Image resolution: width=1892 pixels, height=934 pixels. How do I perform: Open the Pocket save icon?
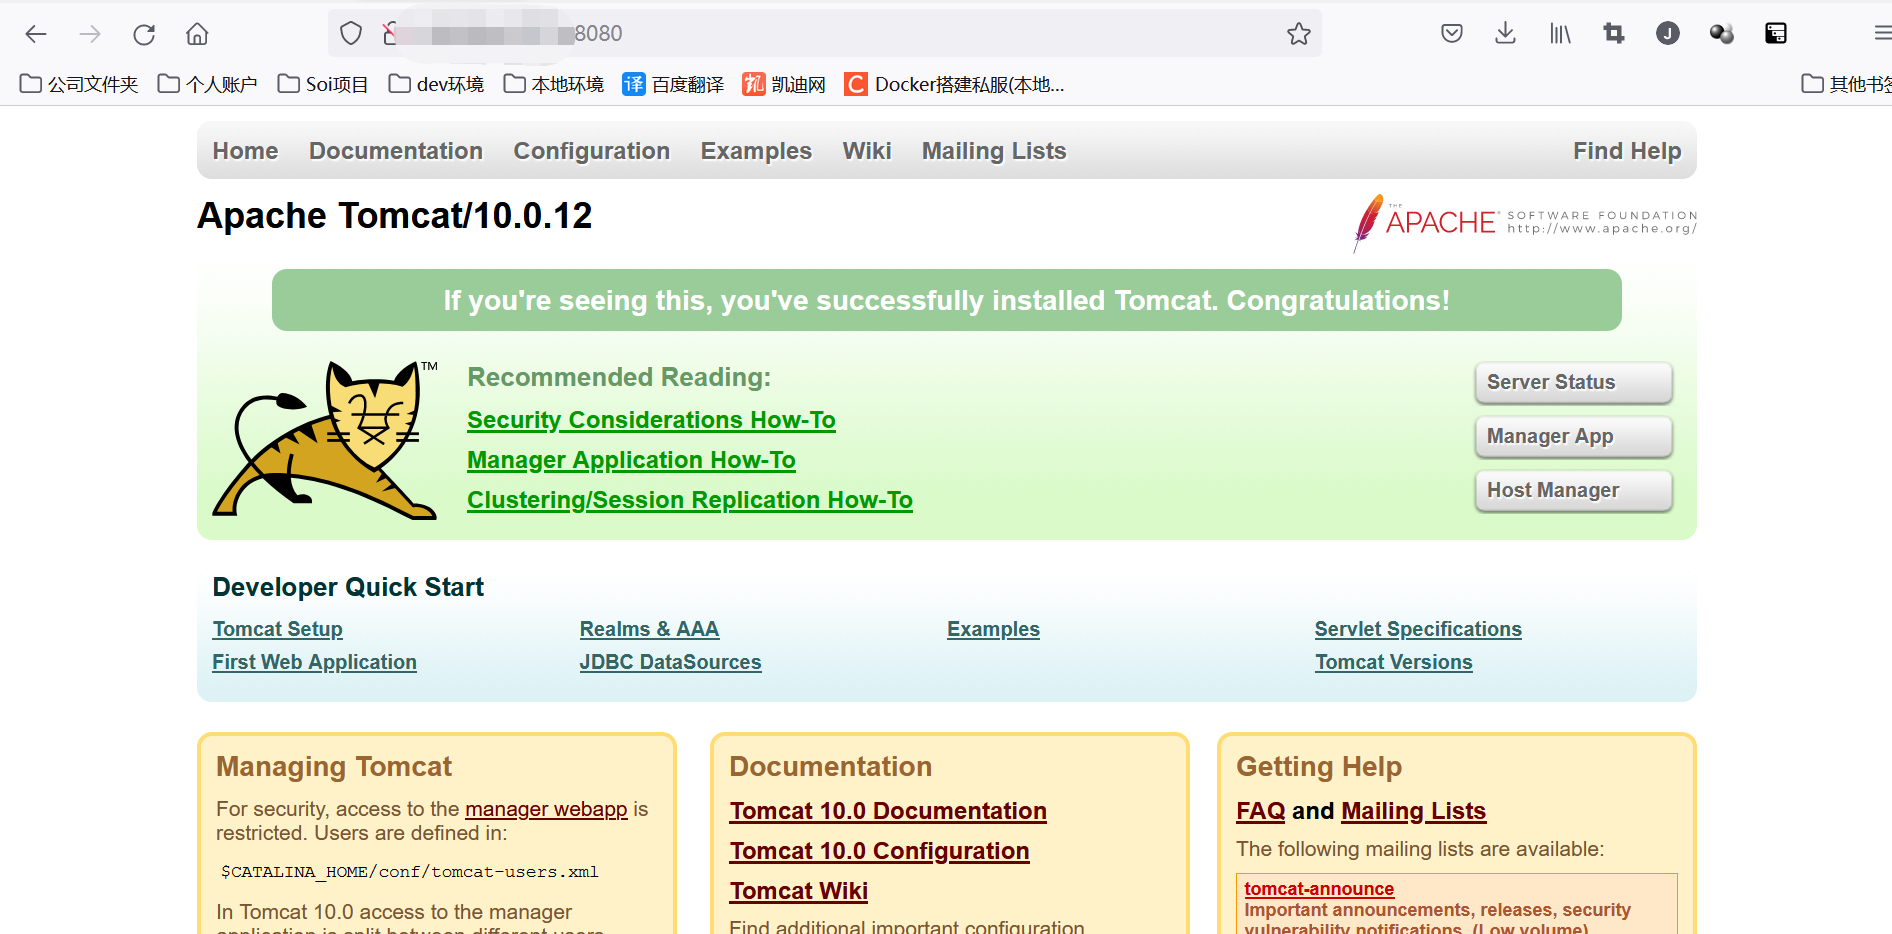point(1452,34)
